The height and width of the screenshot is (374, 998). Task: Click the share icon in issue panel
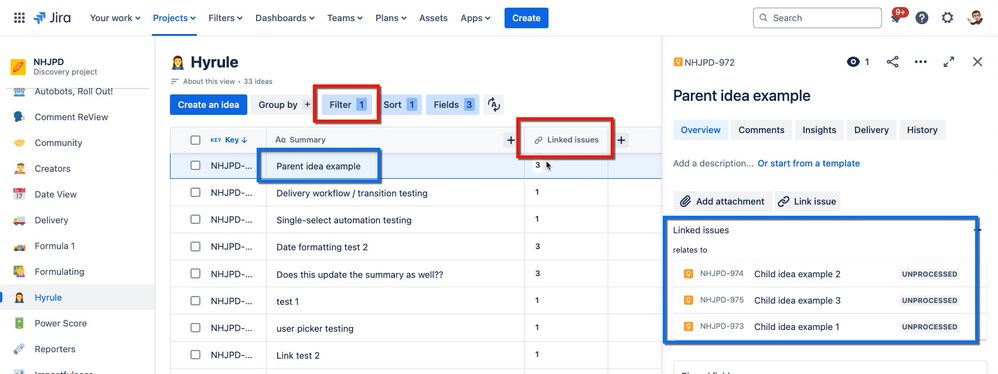click(x=892, y=62)
